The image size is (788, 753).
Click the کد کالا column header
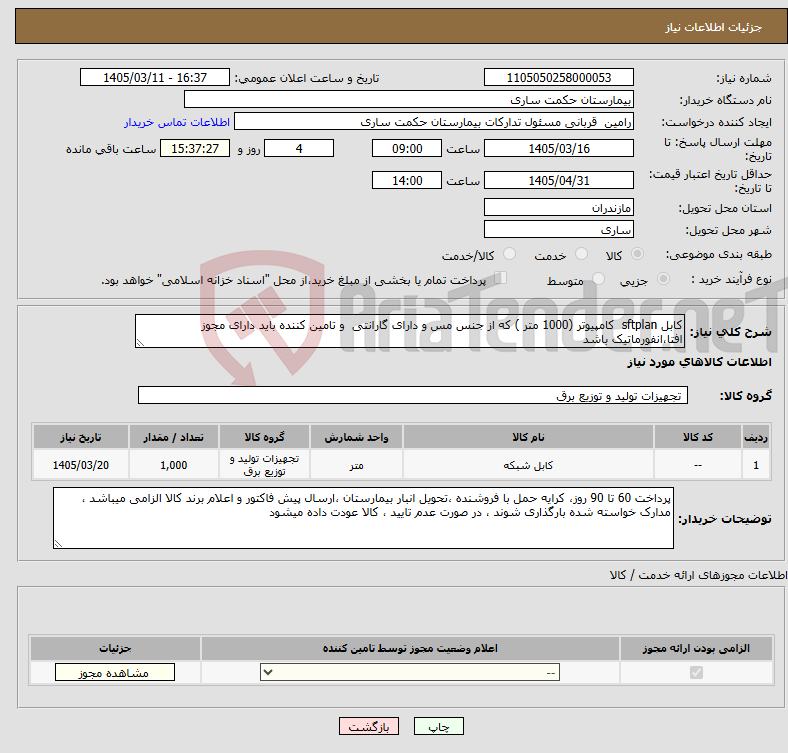[698, 437]
